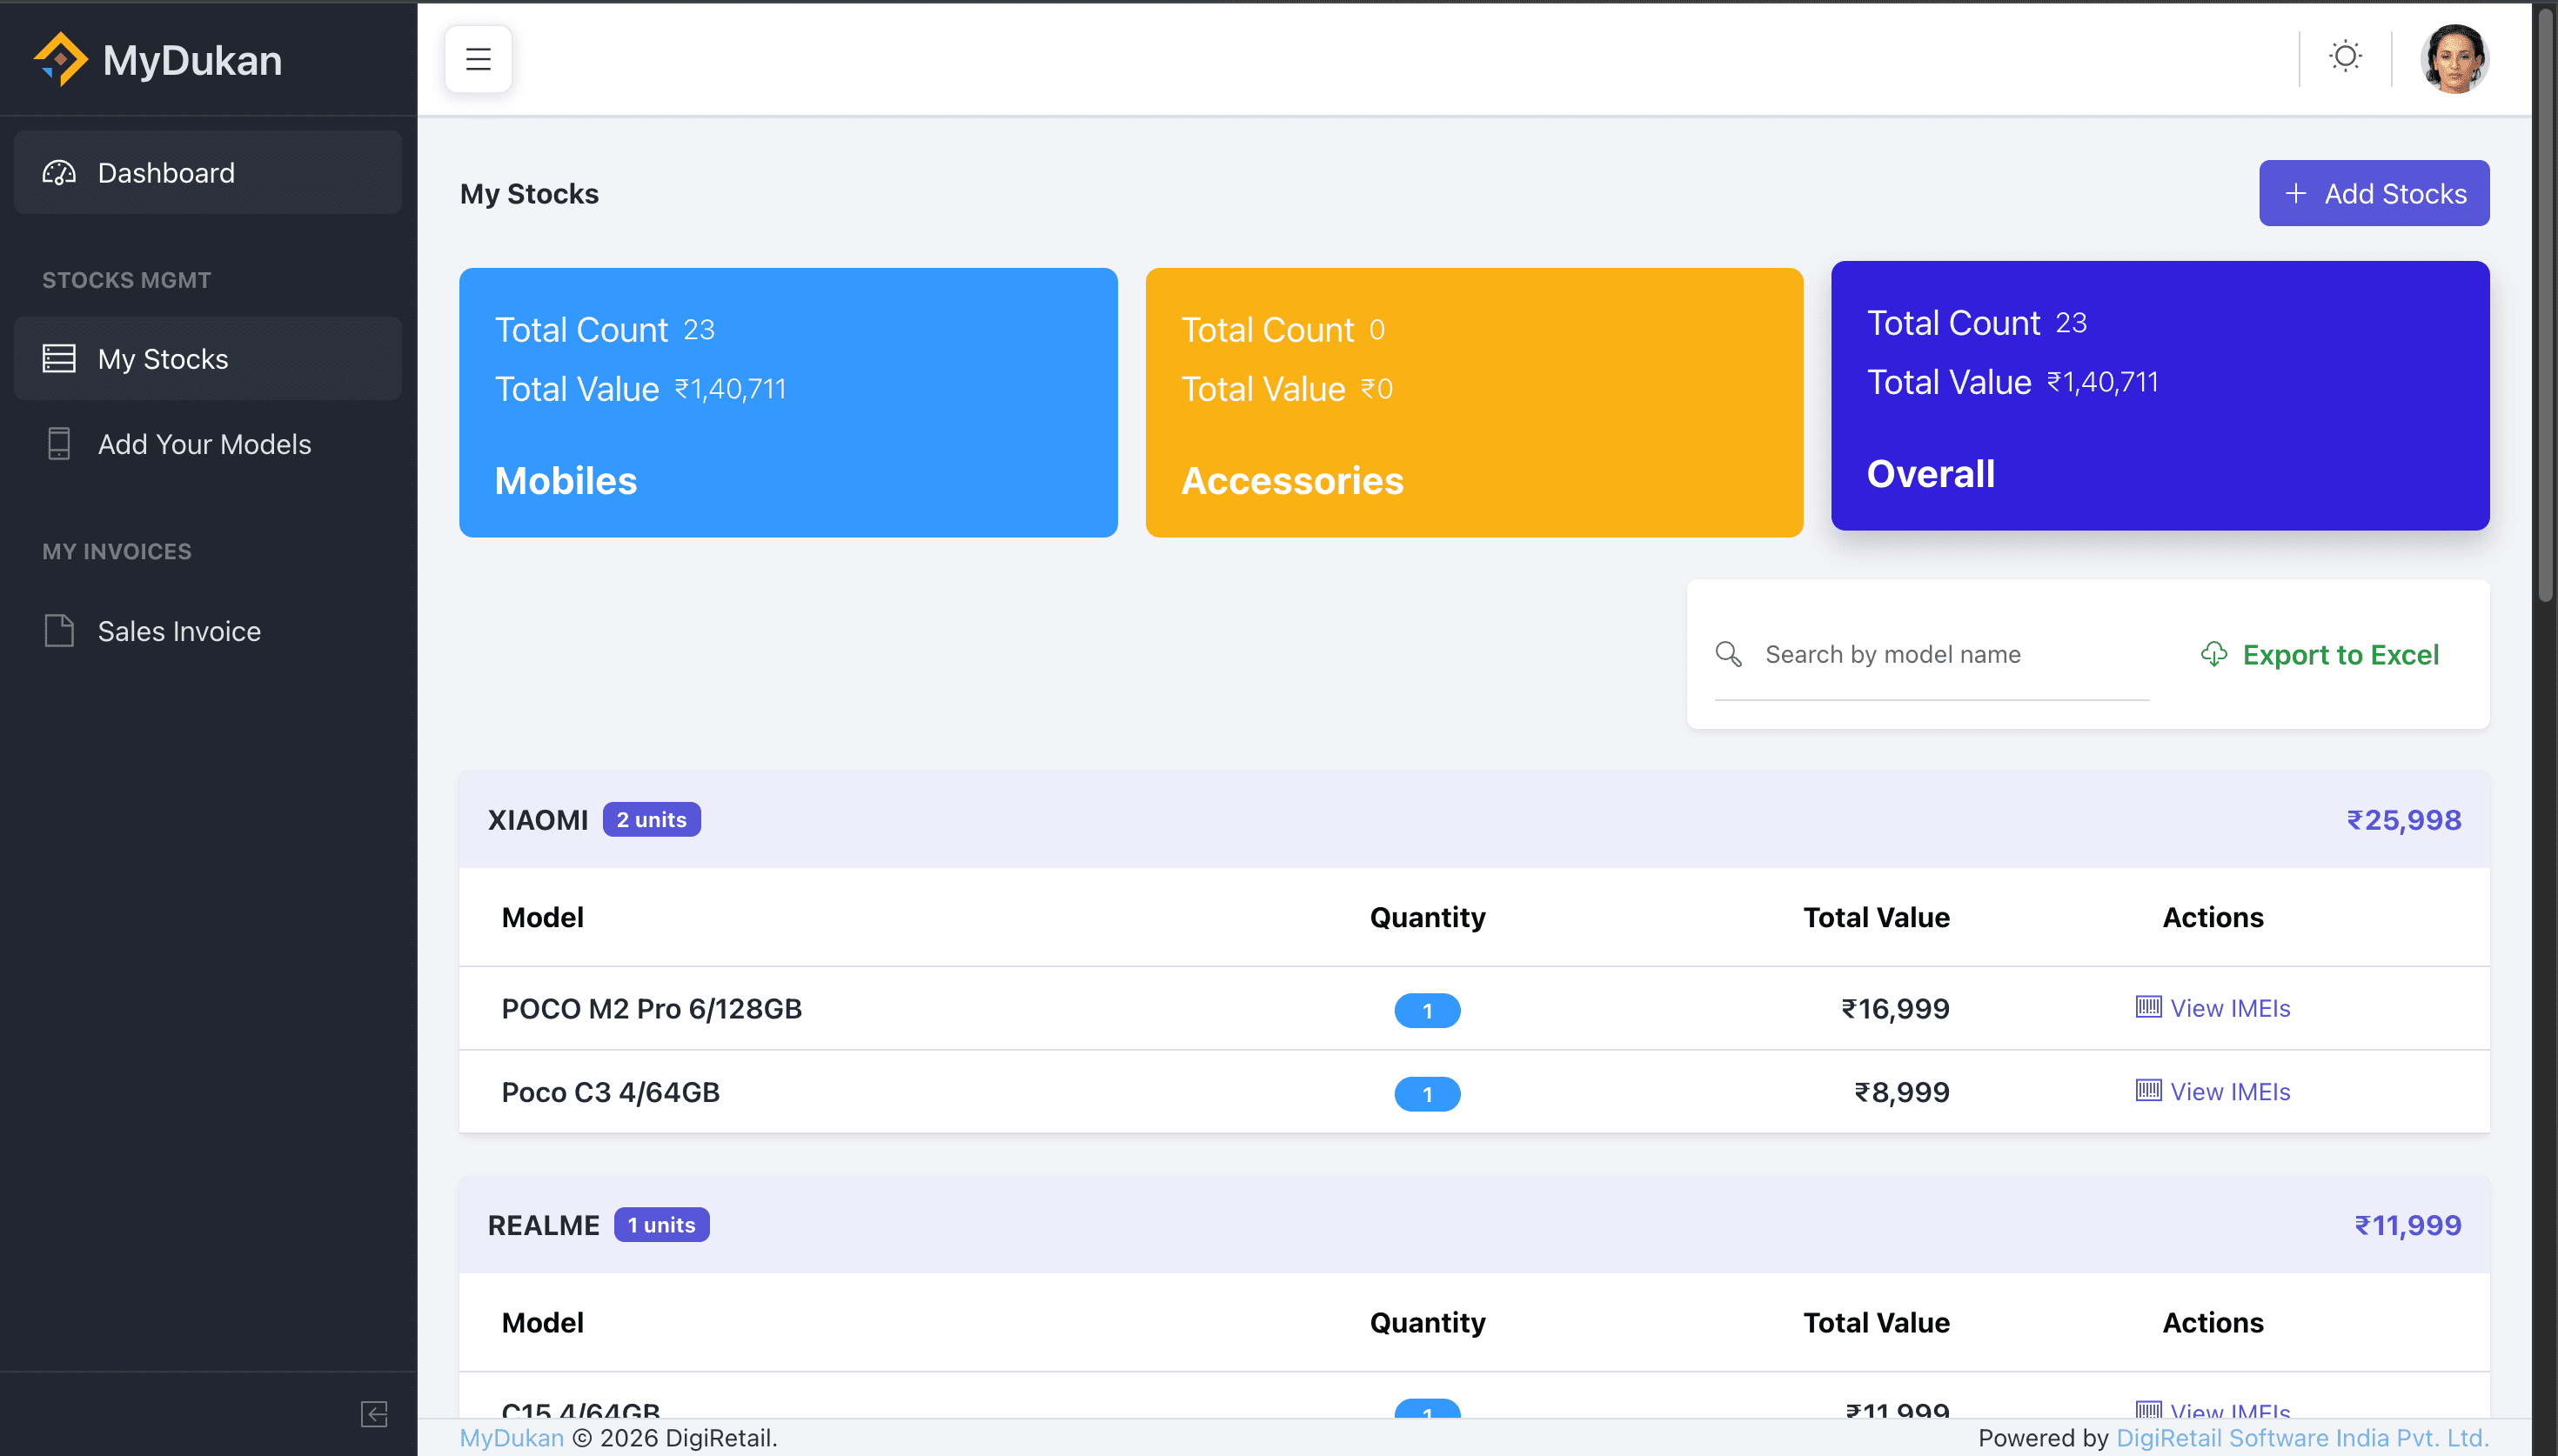Toggle the navigation with the hamburger button

point(478,58)
